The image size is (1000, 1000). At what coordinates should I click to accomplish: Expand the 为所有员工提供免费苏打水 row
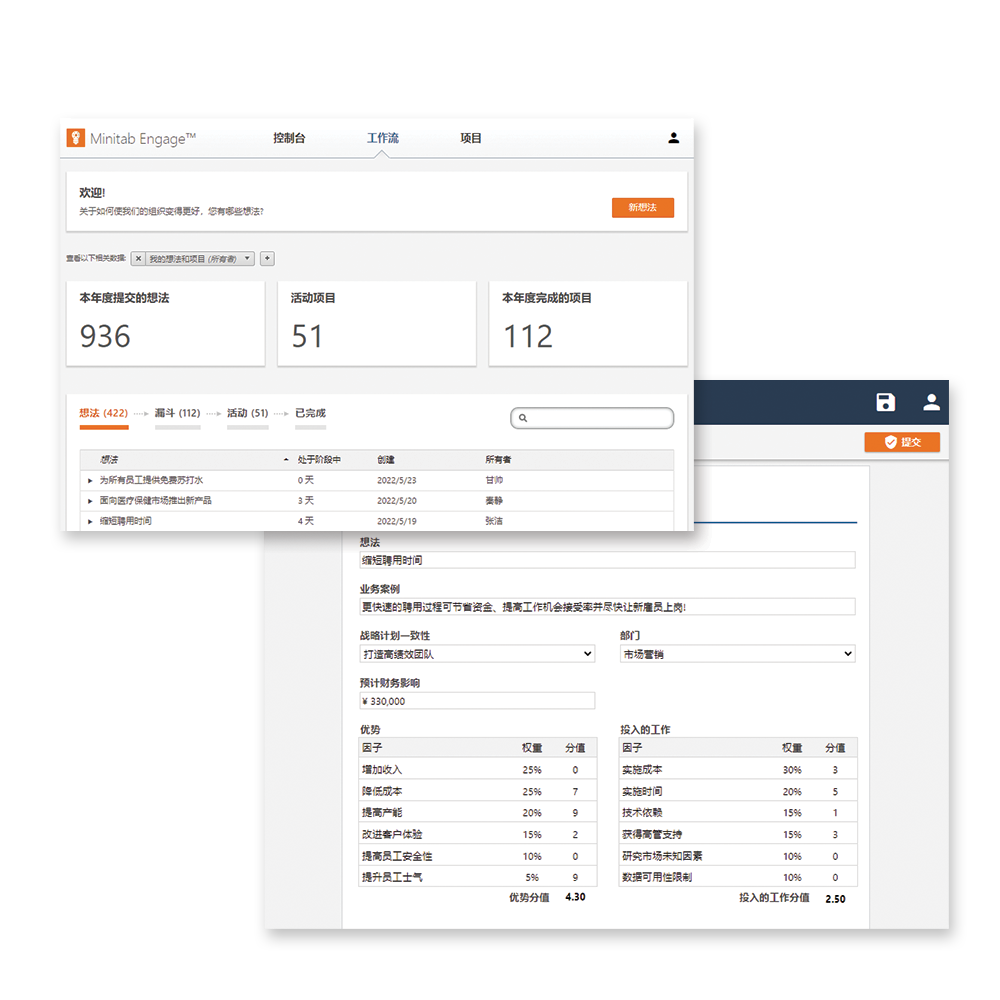tap(91, 480)
